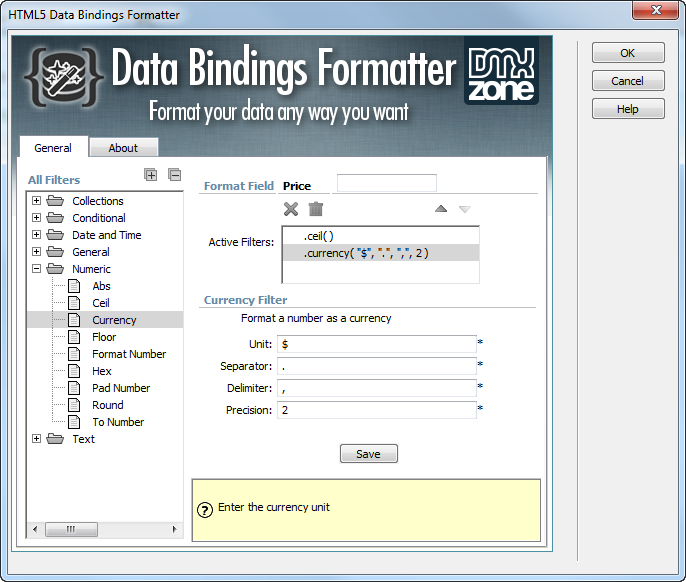Click the Separator input field
Screen dimensions: 686x582
point(377,366)
